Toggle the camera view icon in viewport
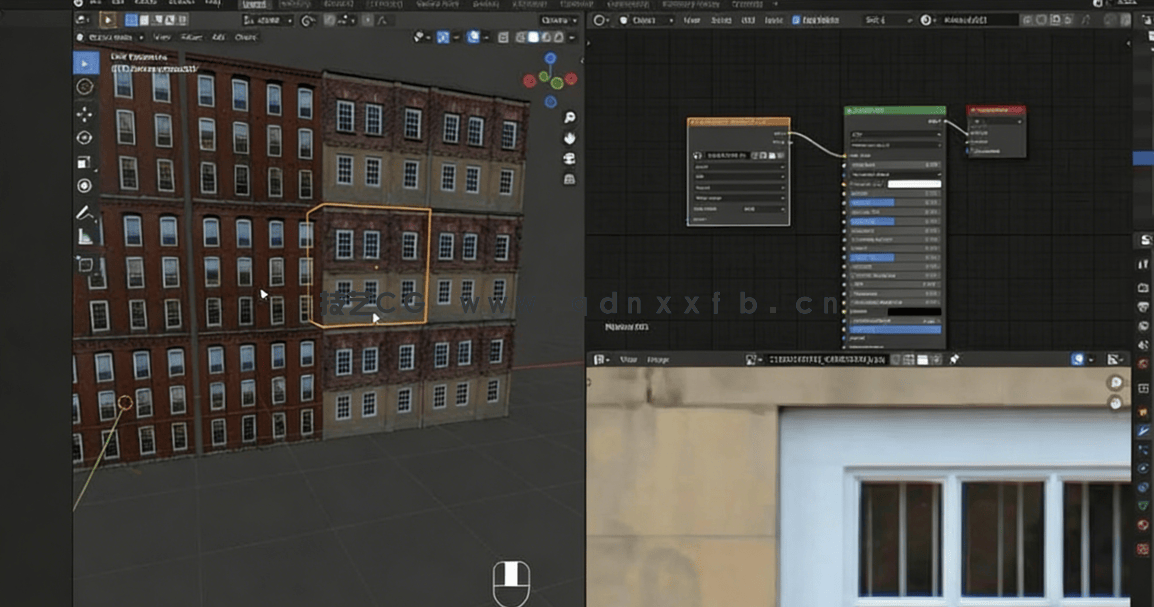This screenshot has height=607, width=1154. click(x=568, y=159)
